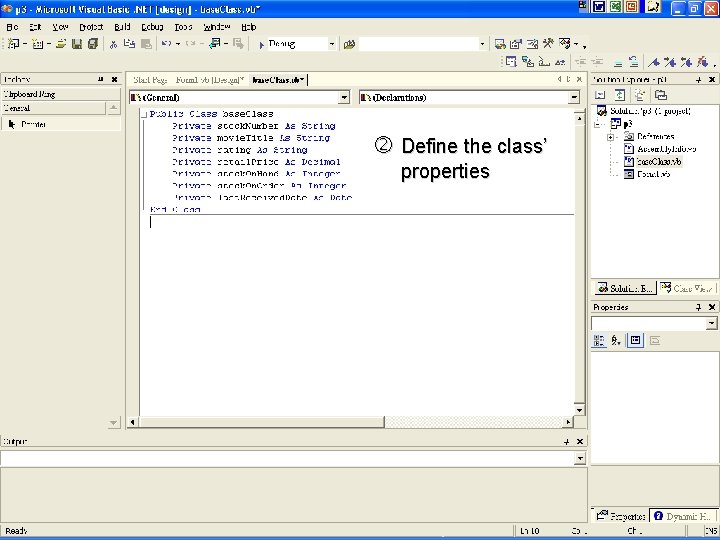Toggle Show All Files in Solution Explorer
This screenshot has height=540, width=720.
[640, 95]
